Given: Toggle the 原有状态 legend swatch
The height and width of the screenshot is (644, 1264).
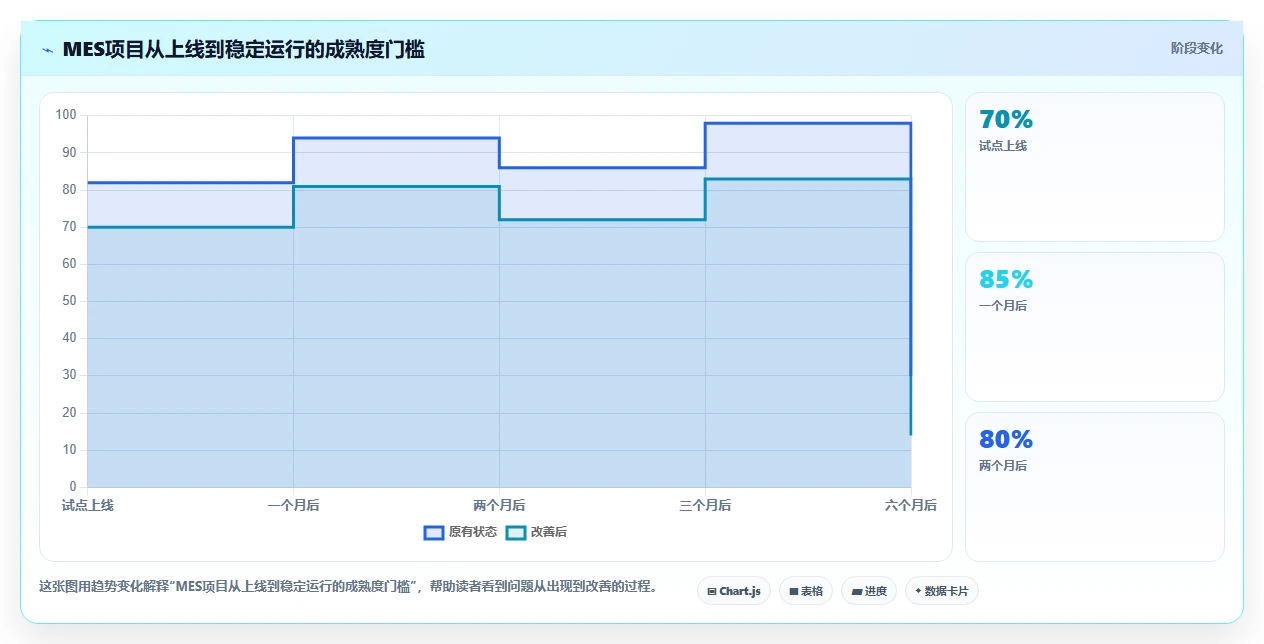Looking at the screenshot, I should [434, 532].
